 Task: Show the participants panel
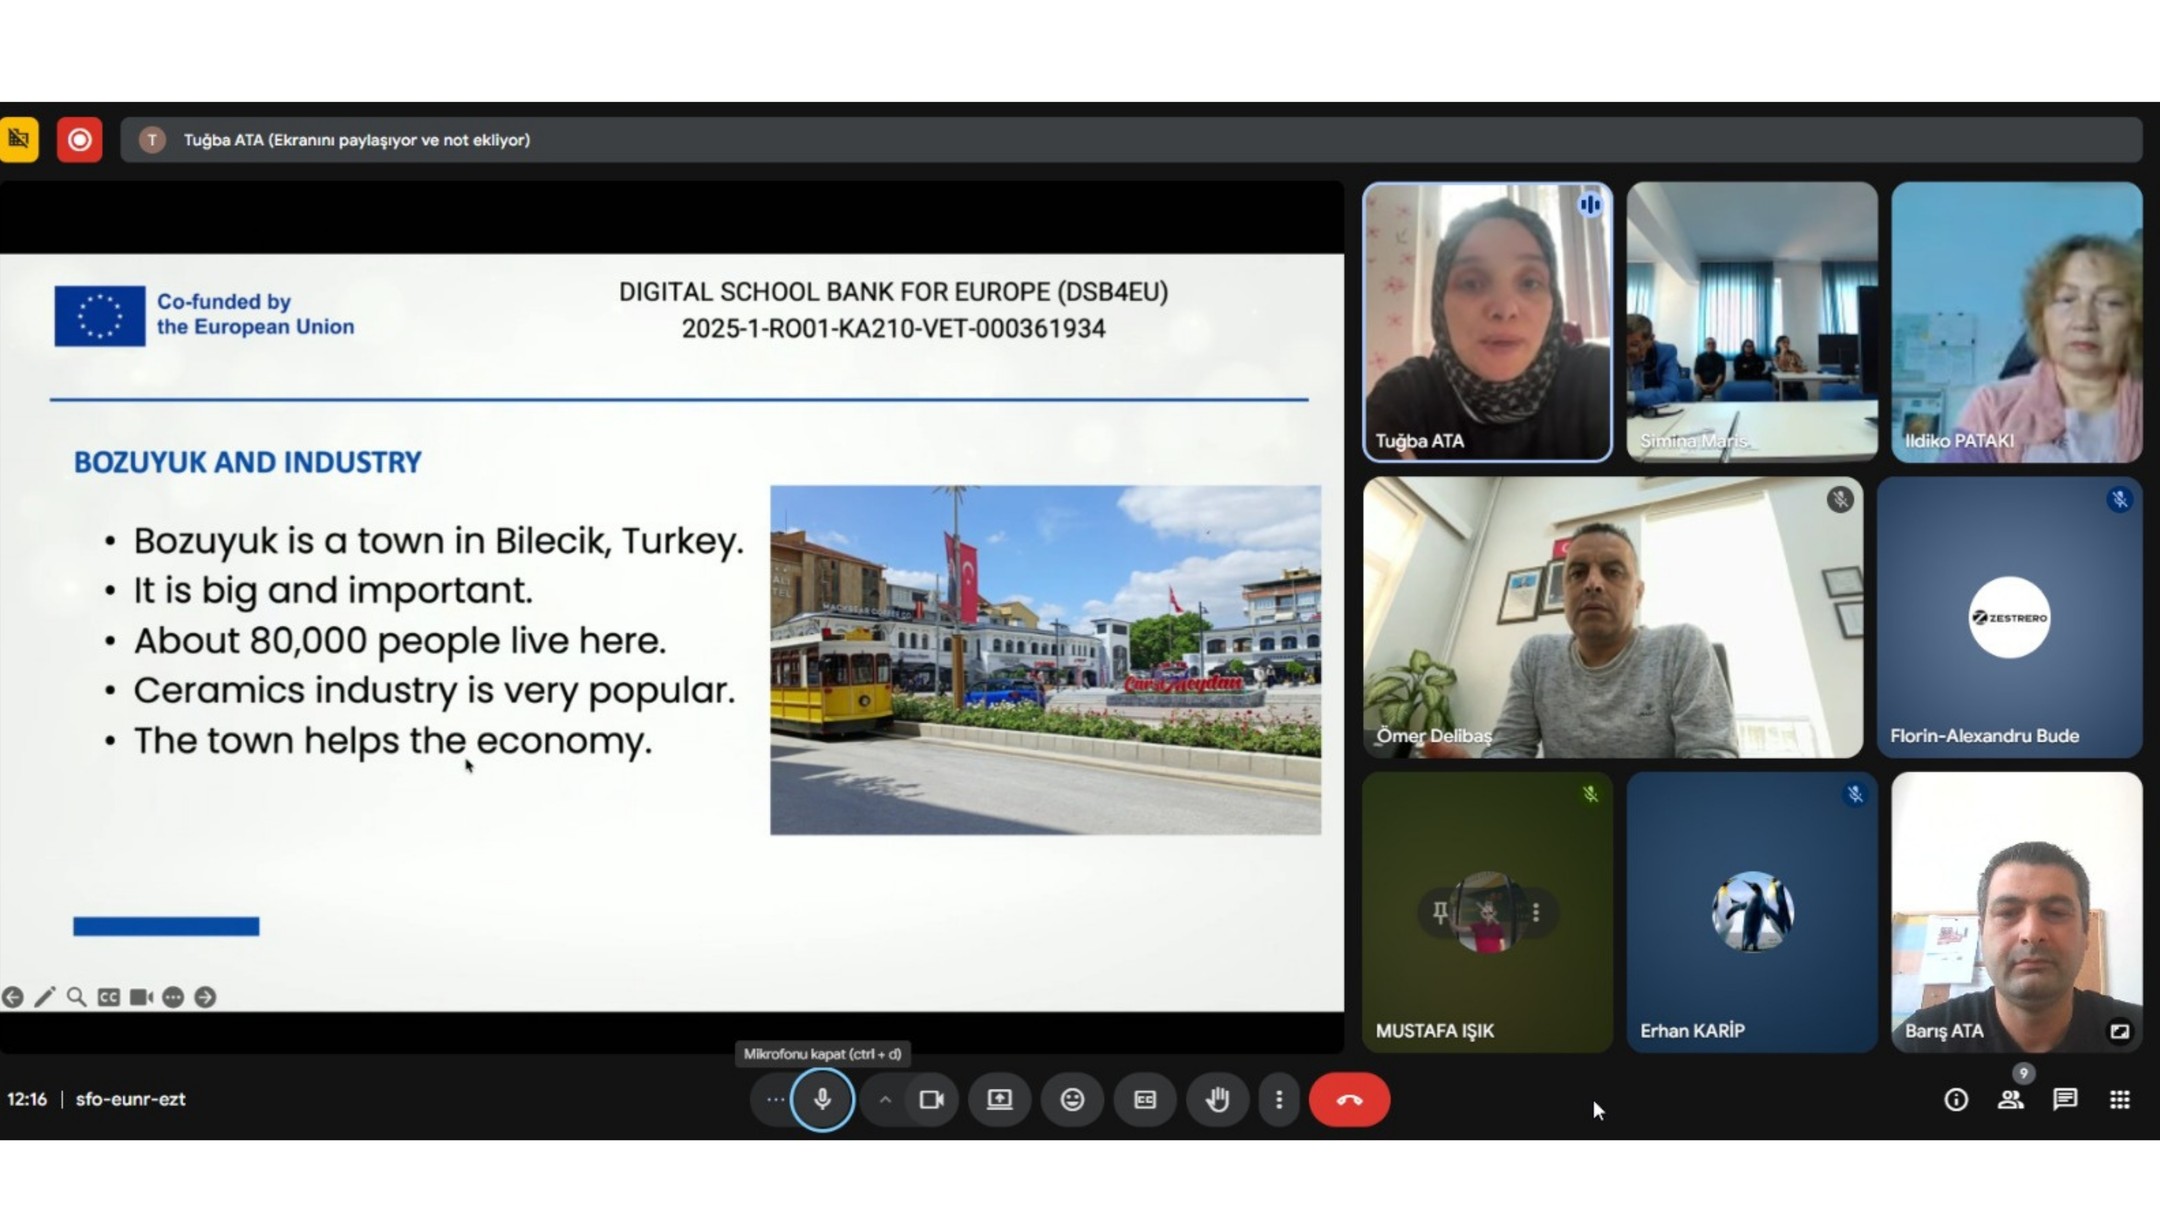(x=2010, y=1099)
